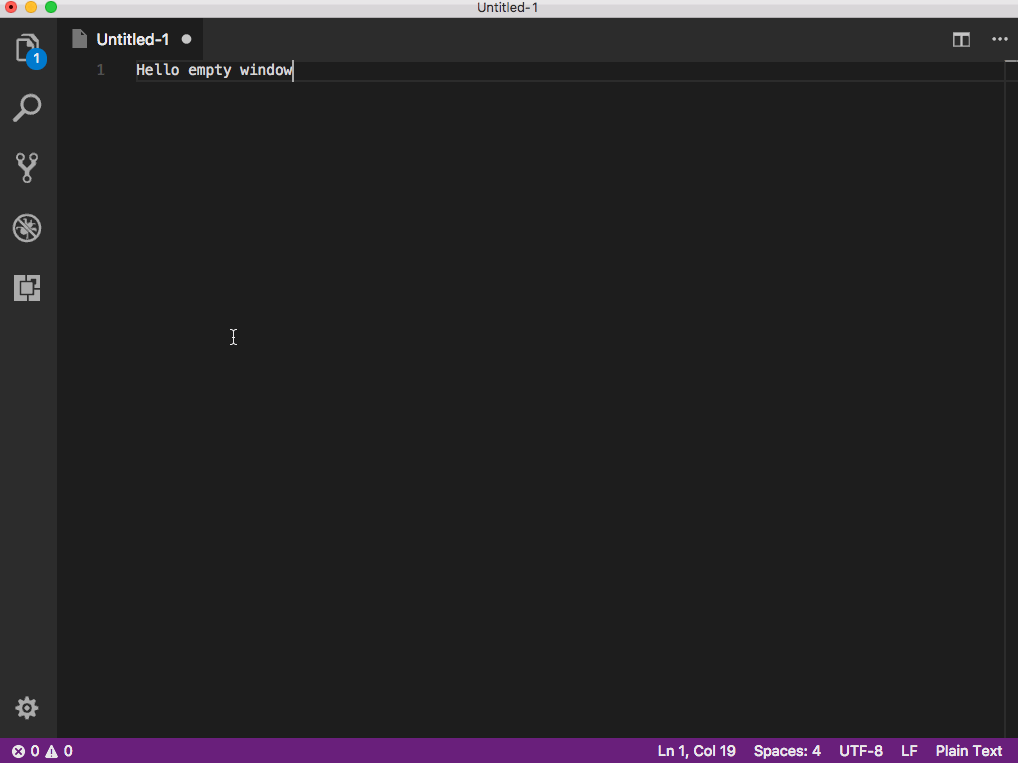Image resolution: width=1018 pixels, height=763 pixels.
Task: Toggle the Untitled-1 unsaved changes dot
Action: (186, 39)
